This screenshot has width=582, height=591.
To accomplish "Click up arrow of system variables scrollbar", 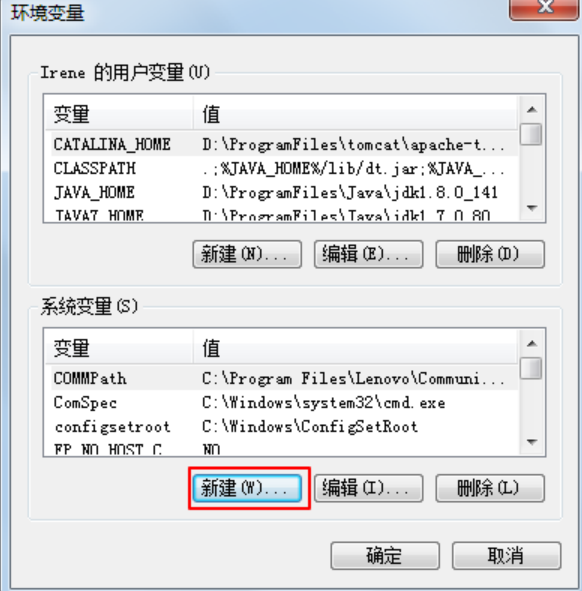I will click(531, 343).
